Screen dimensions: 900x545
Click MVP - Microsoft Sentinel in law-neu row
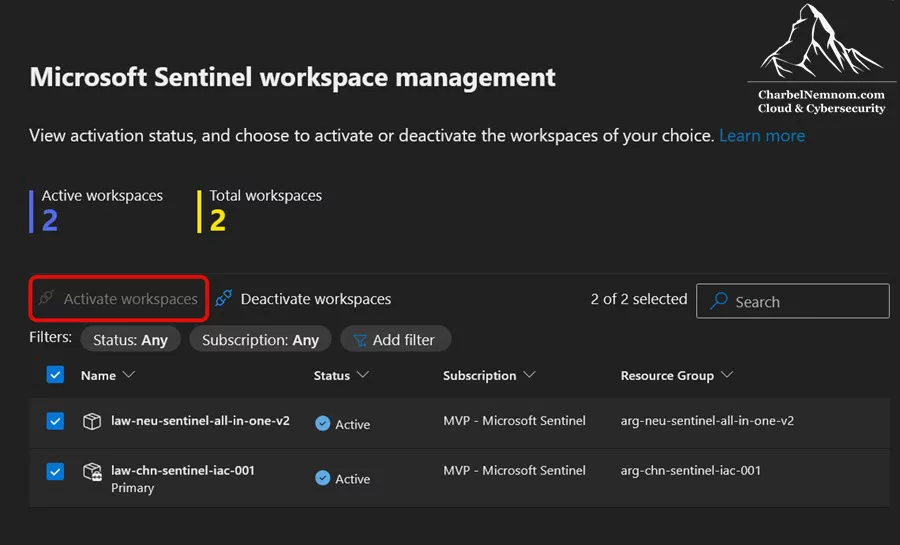pyautogui.click(x=514, y=421)
